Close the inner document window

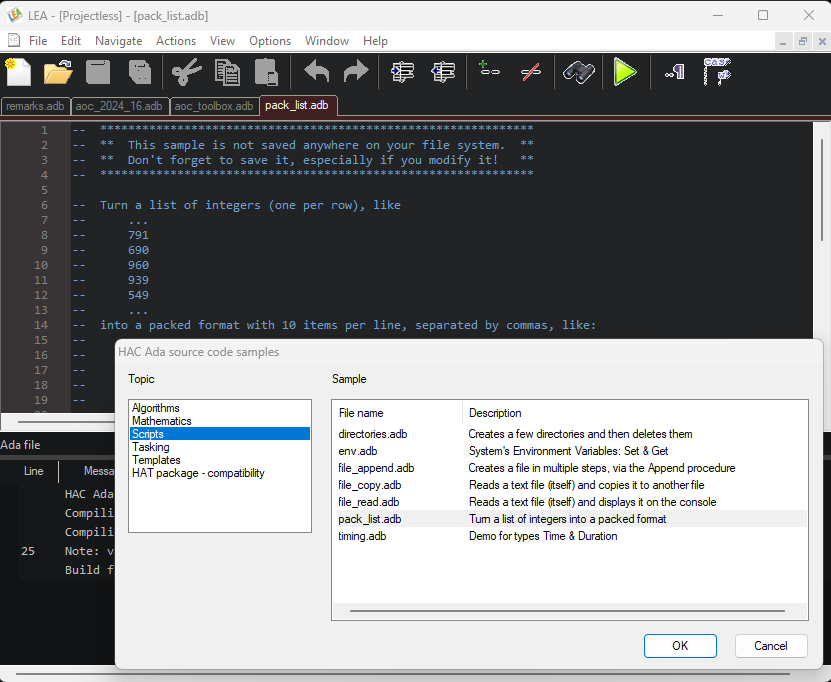(x=822, y=41)
